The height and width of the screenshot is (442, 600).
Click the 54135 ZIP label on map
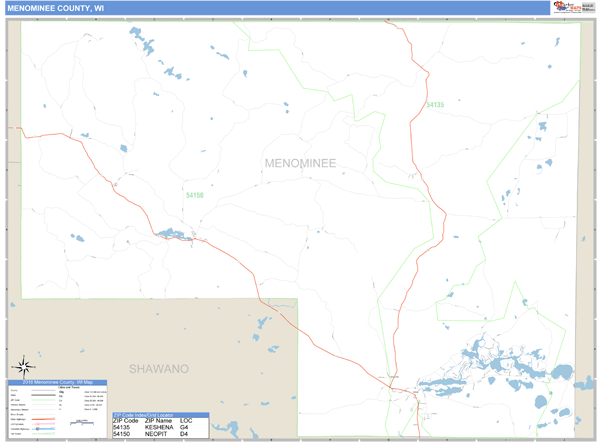[435, 105]
